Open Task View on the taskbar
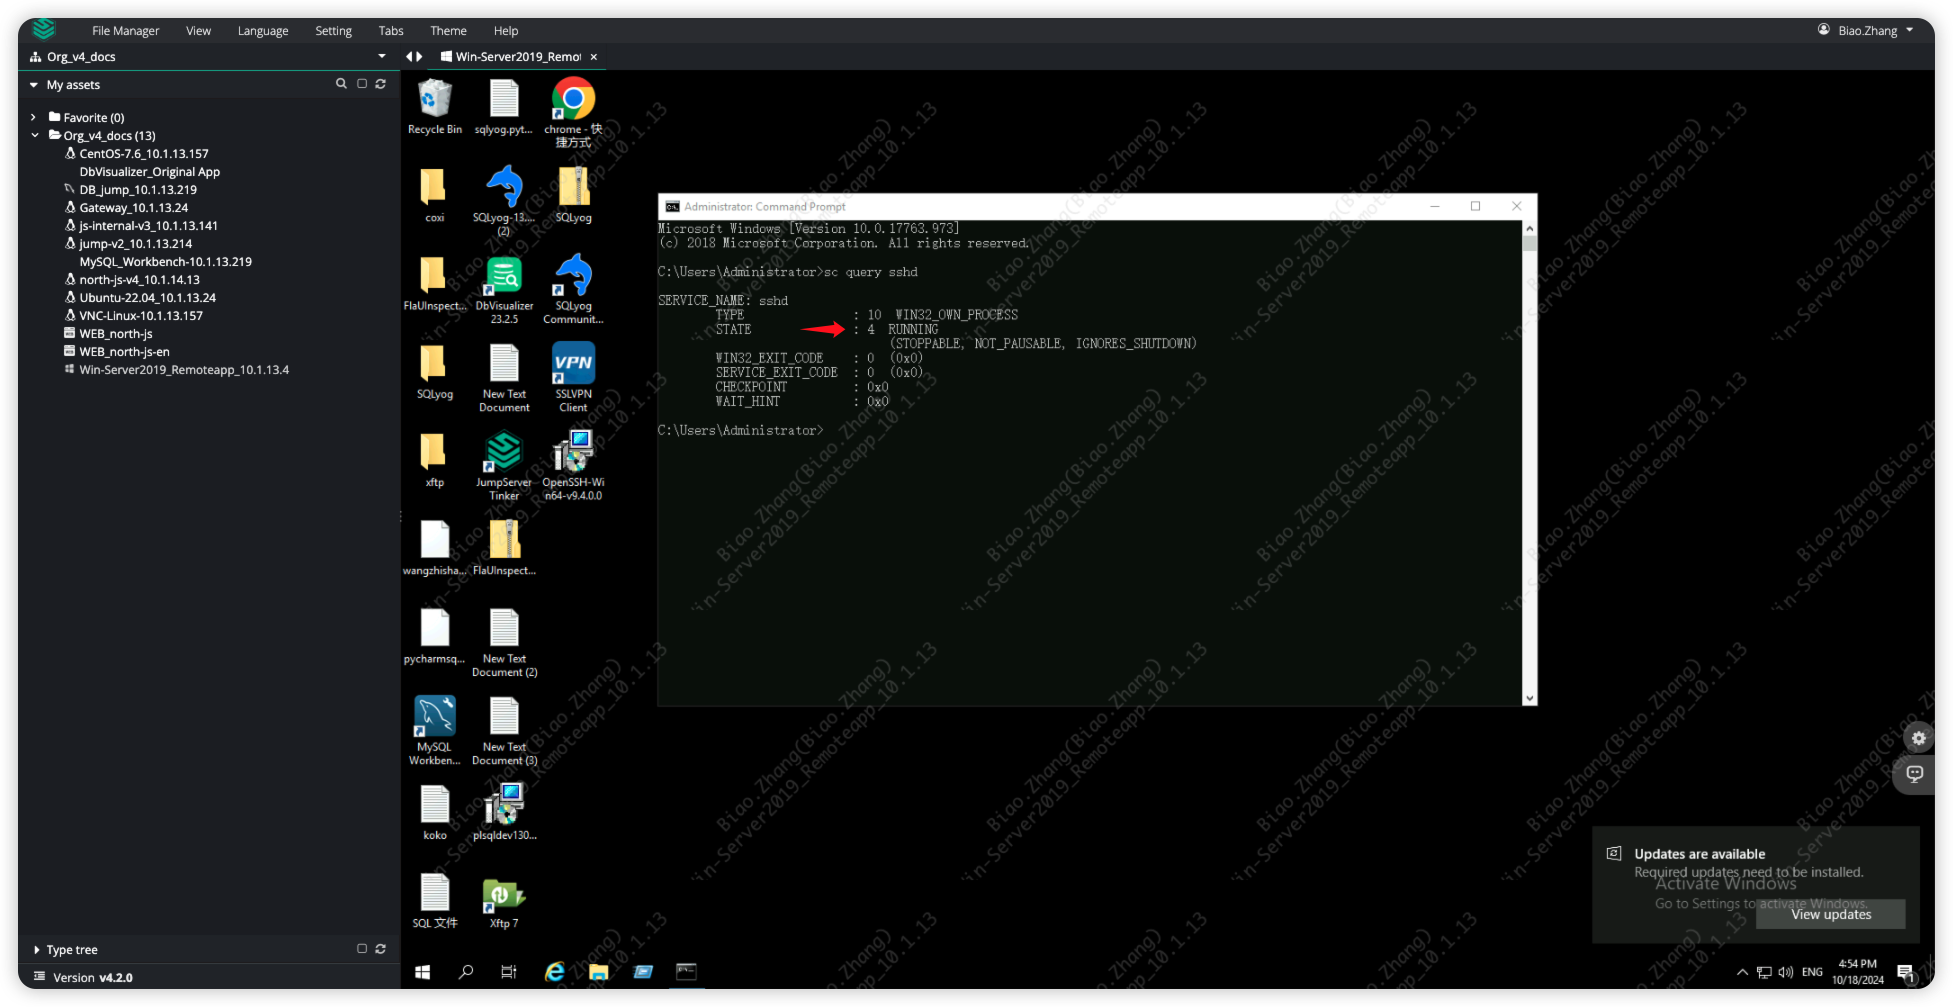This screenshot has height=1007, width=1953. click(x=508, y=972)
